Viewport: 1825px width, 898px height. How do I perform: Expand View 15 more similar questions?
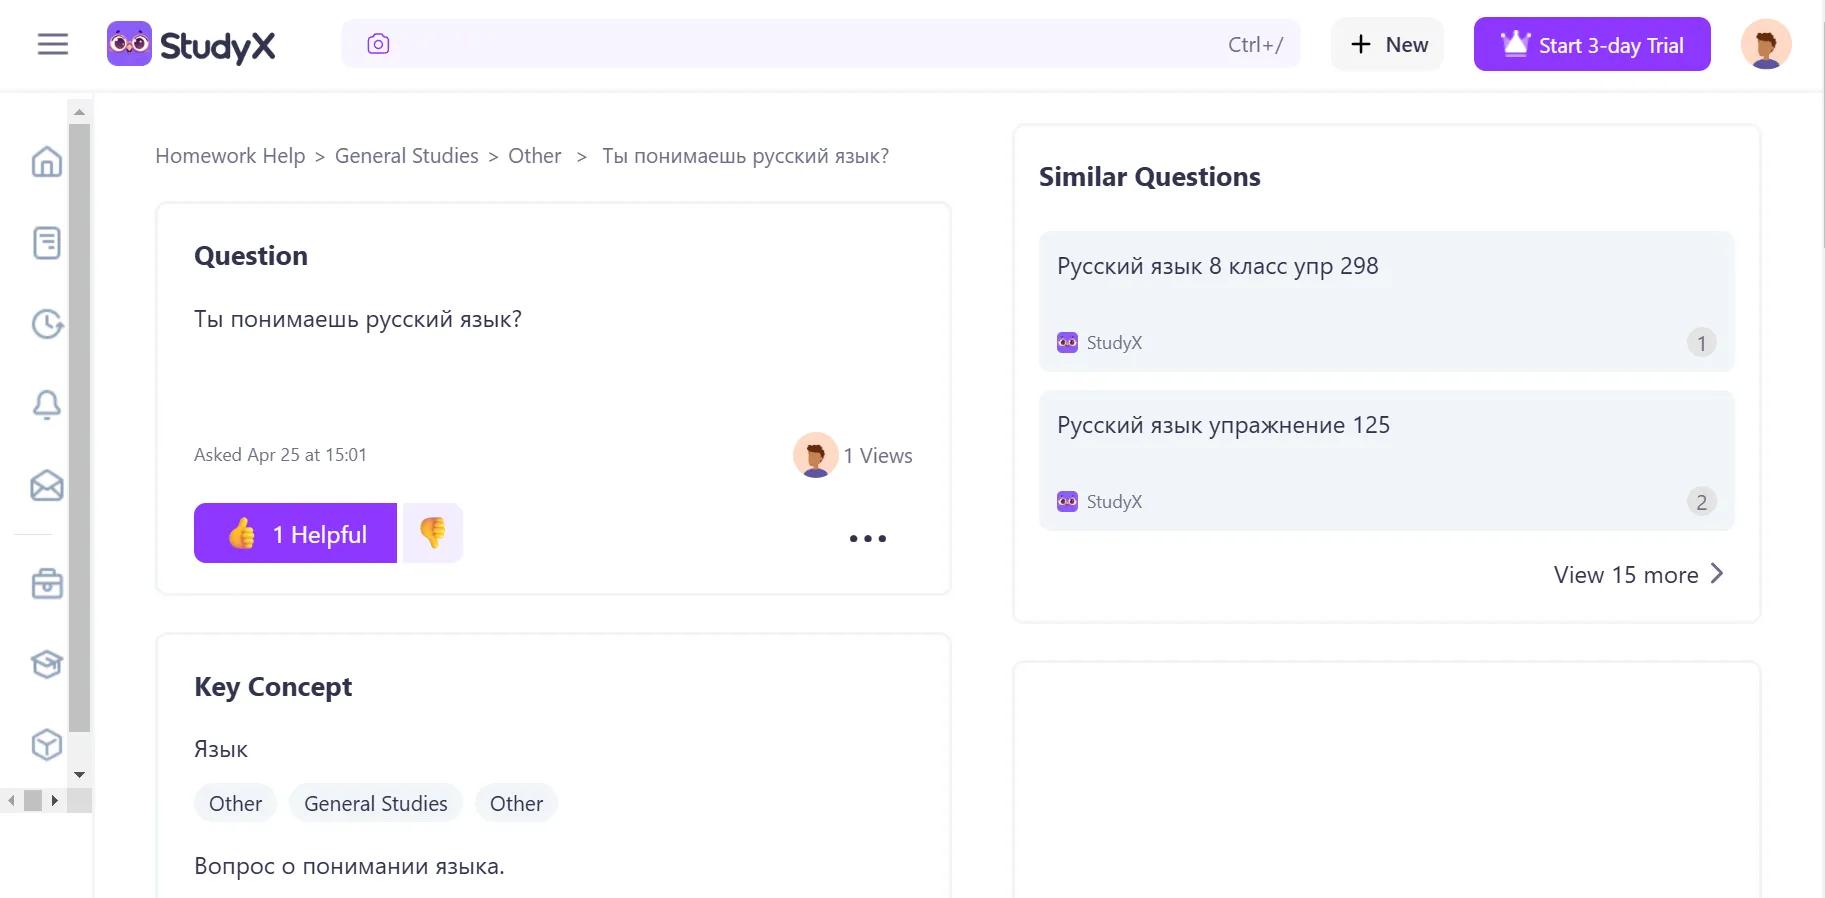(x=1638, y=575)
